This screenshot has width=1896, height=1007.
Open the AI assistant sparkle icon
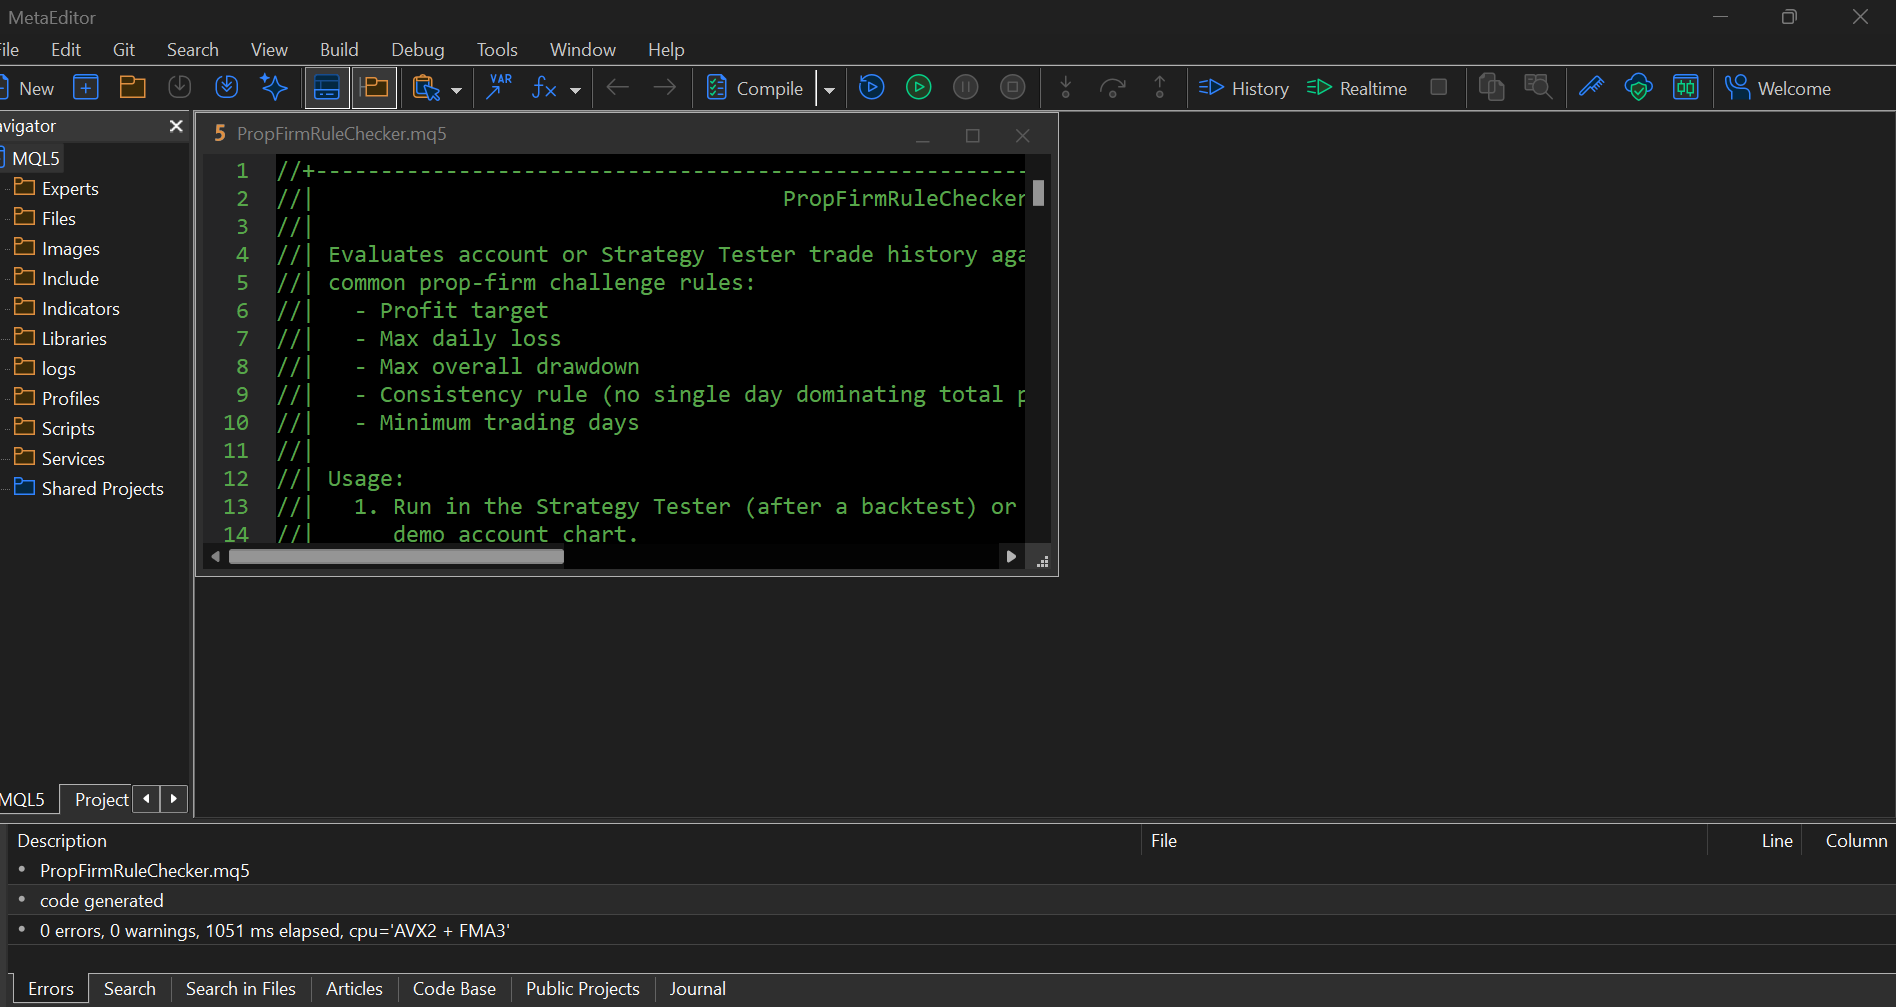[x=274, y=88]
